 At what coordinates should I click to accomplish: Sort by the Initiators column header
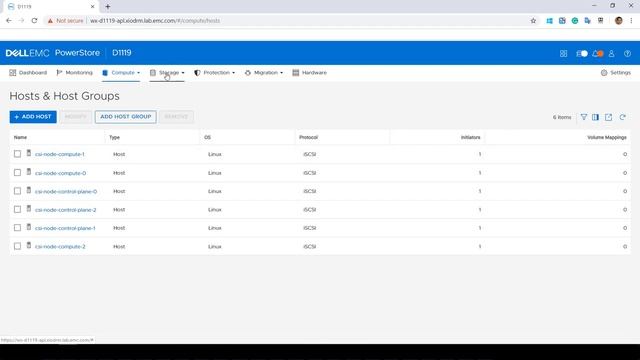(x=470, y=138)
